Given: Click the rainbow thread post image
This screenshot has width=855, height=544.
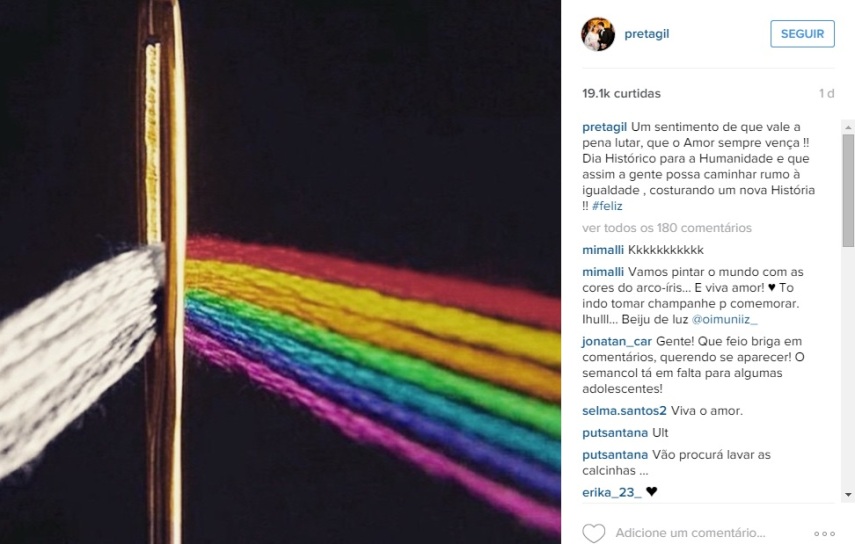Looking at the screenshot, I should tap(280, 272).
